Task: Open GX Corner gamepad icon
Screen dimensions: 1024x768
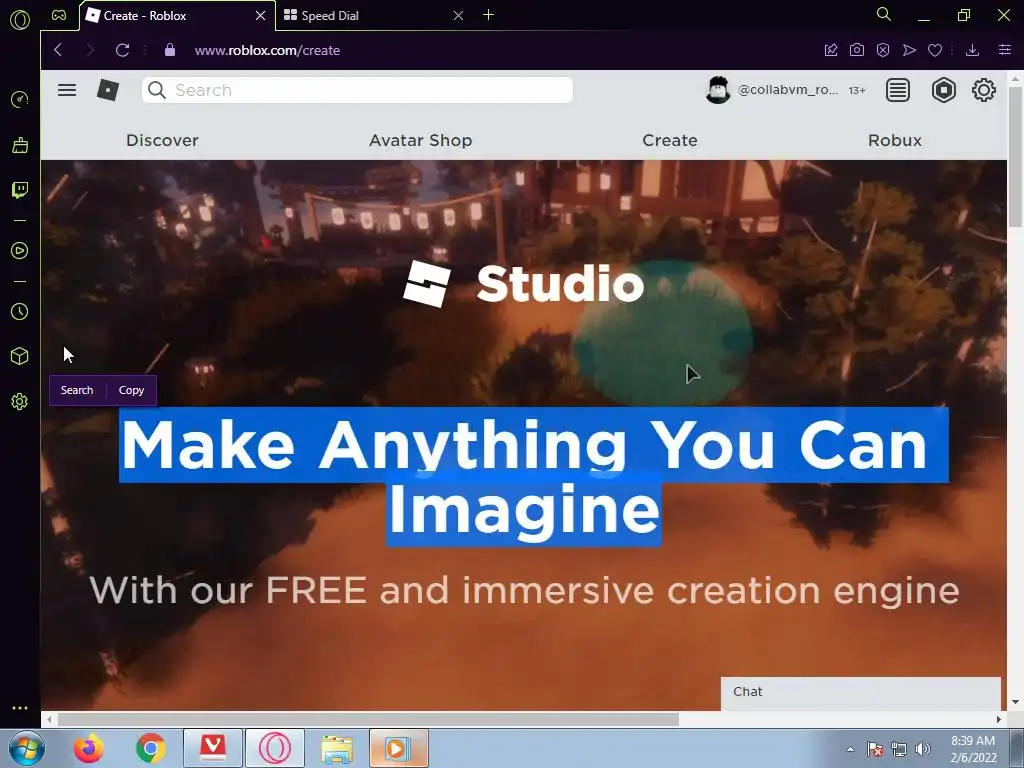Action: pyautogui.click(x=59, y=15)
